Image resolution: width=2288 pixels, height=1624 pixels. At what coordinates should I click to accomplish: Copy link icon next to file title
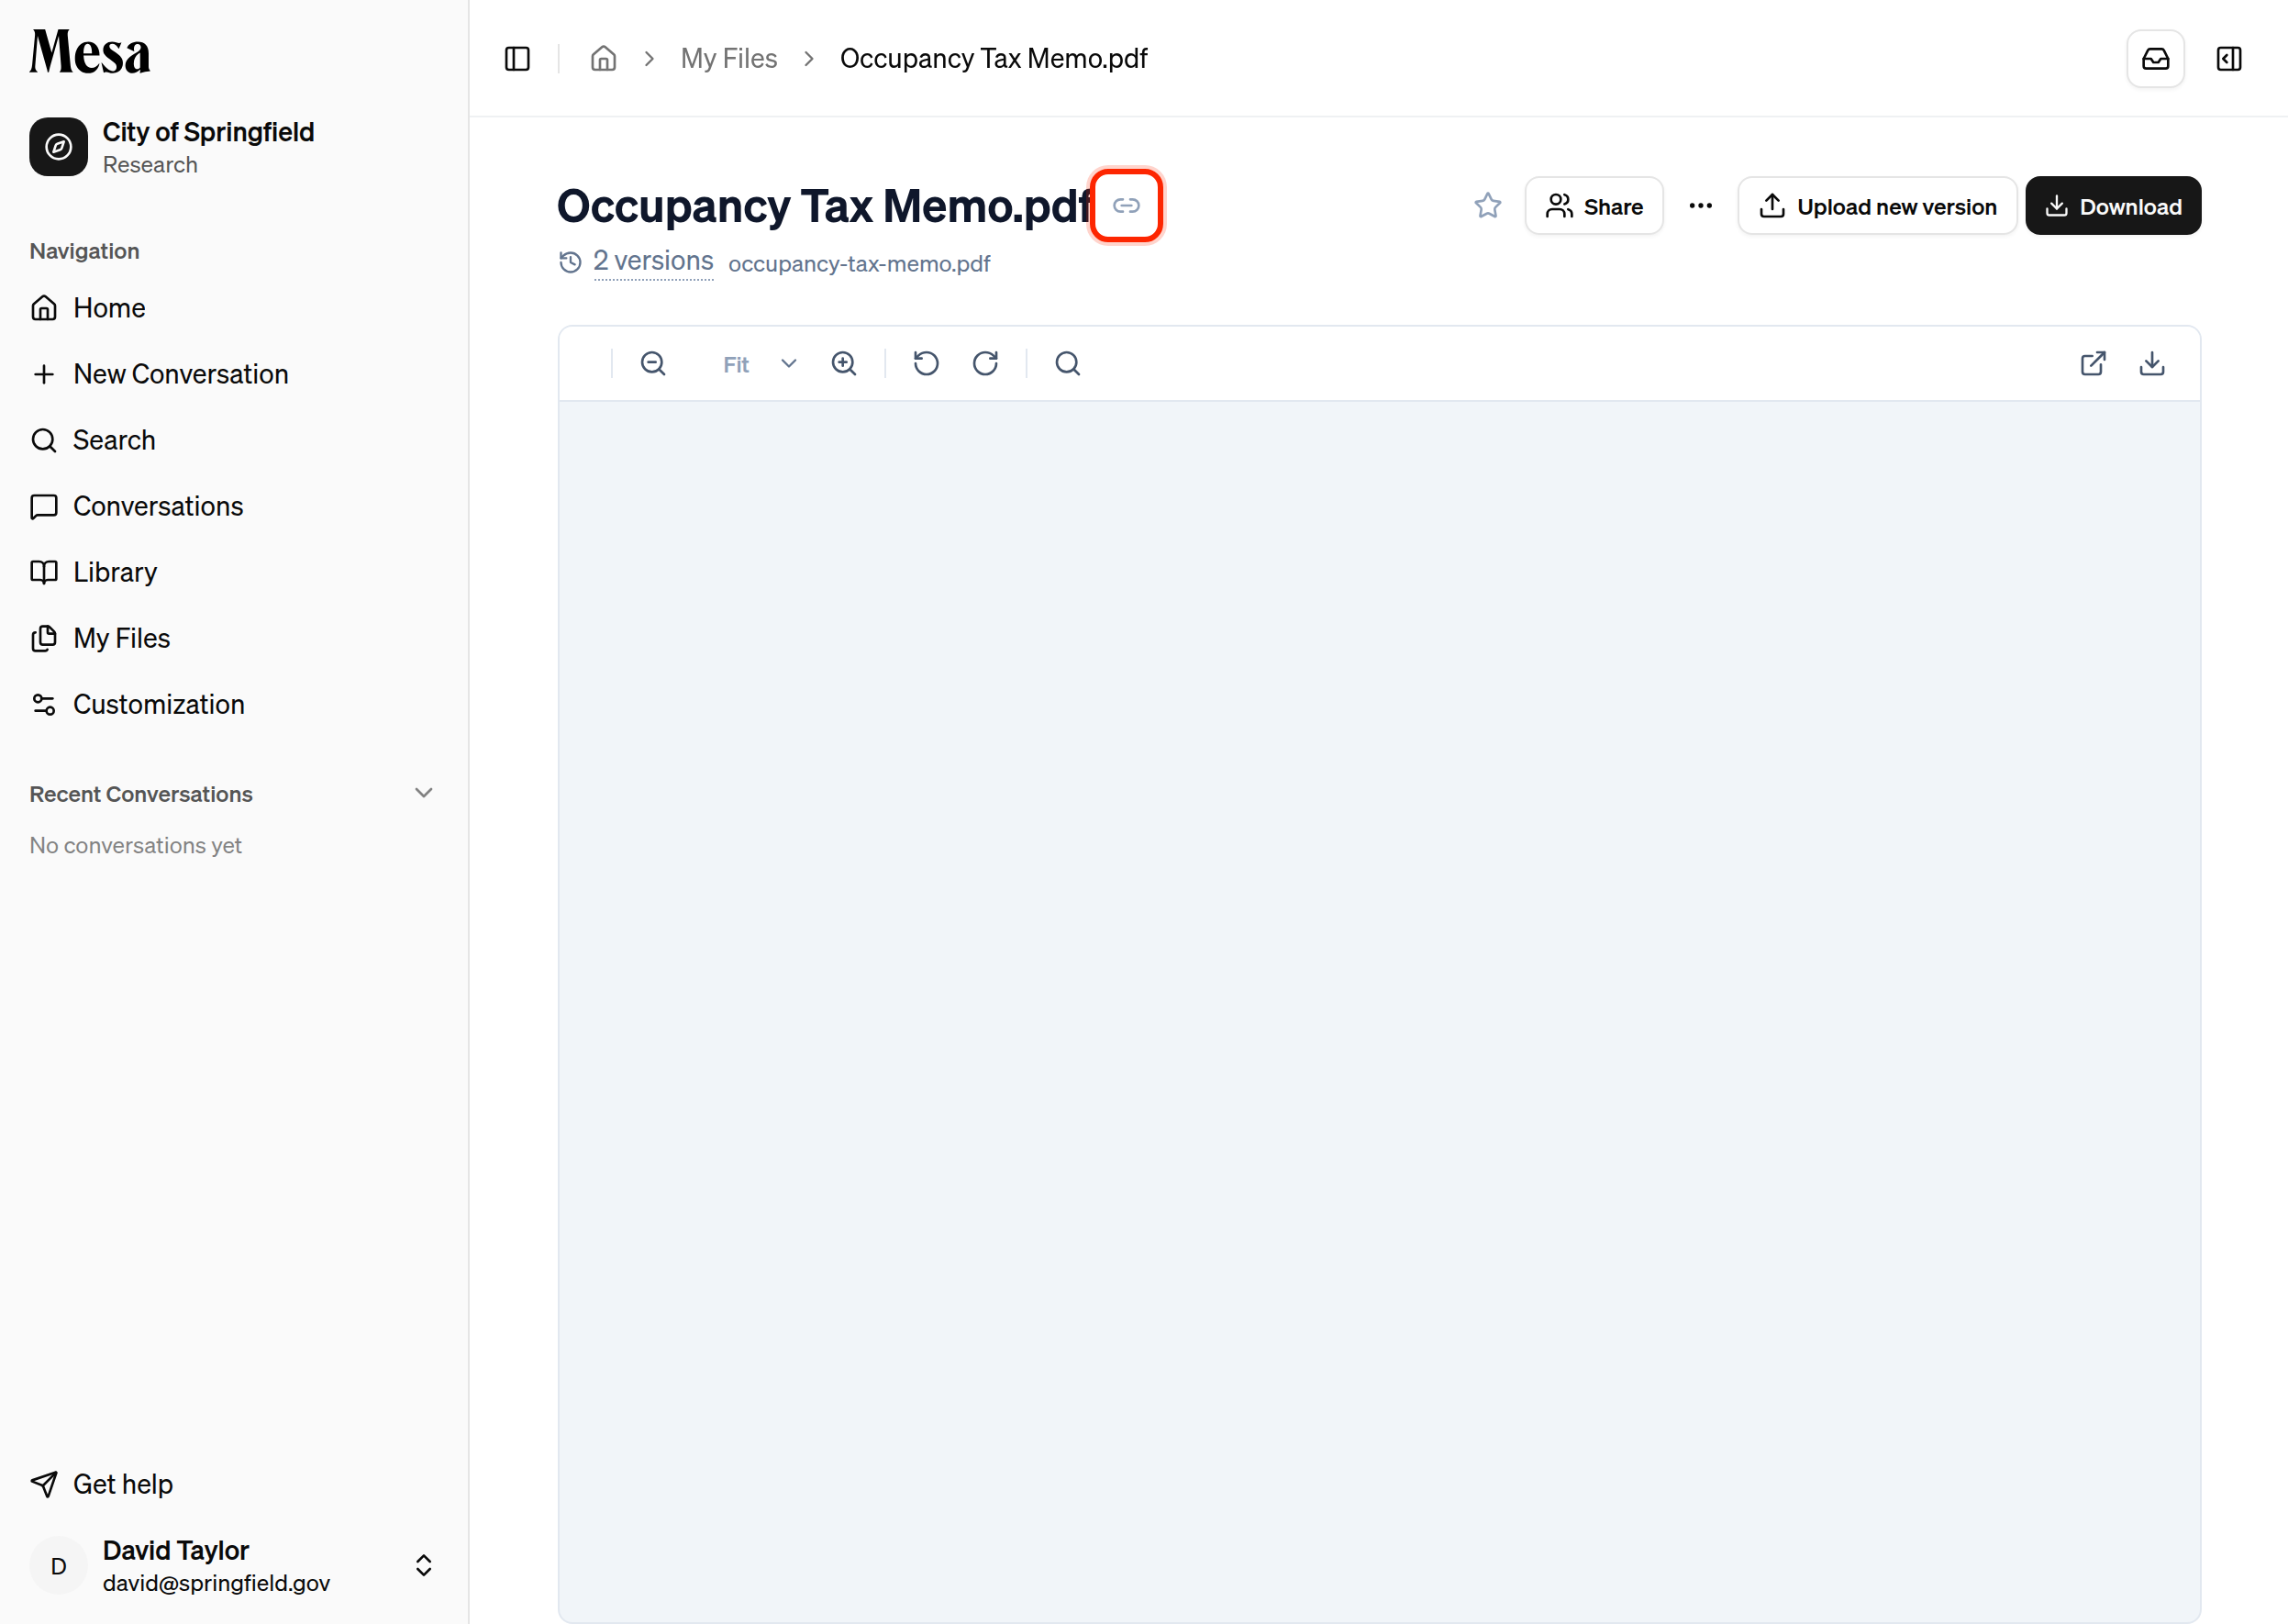coord(1126,206)
